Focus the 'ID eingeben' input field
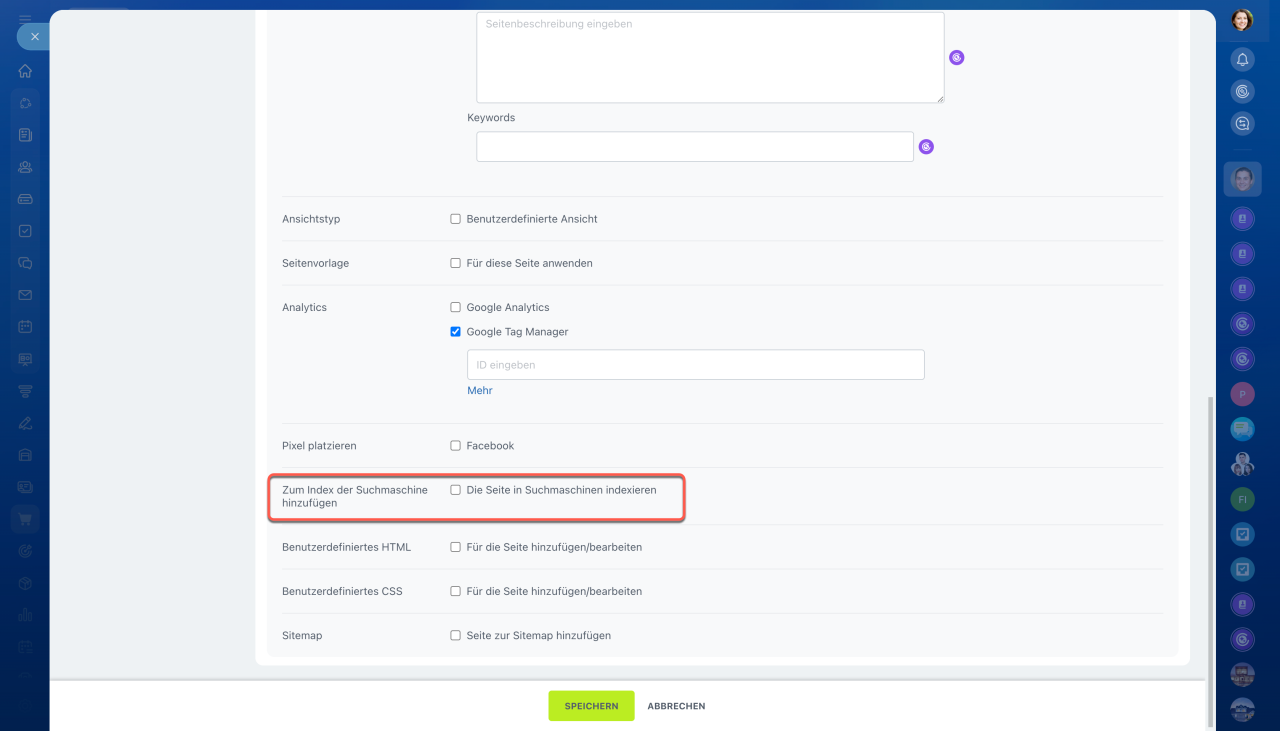The image size is (1280, 731). (x=695, y=365)
